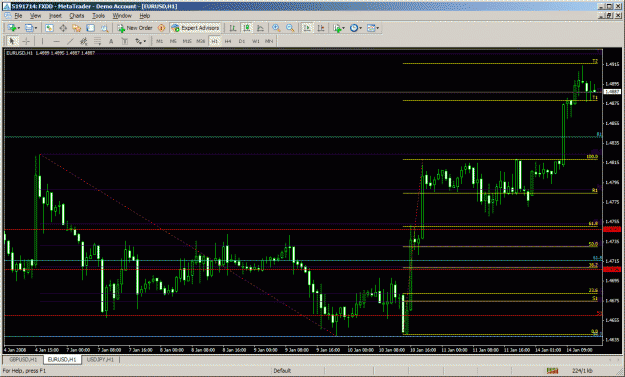The width and height of the screenshot is (625, 377).
Task: Switch to M5 timeframe
Action: point(173,41)
